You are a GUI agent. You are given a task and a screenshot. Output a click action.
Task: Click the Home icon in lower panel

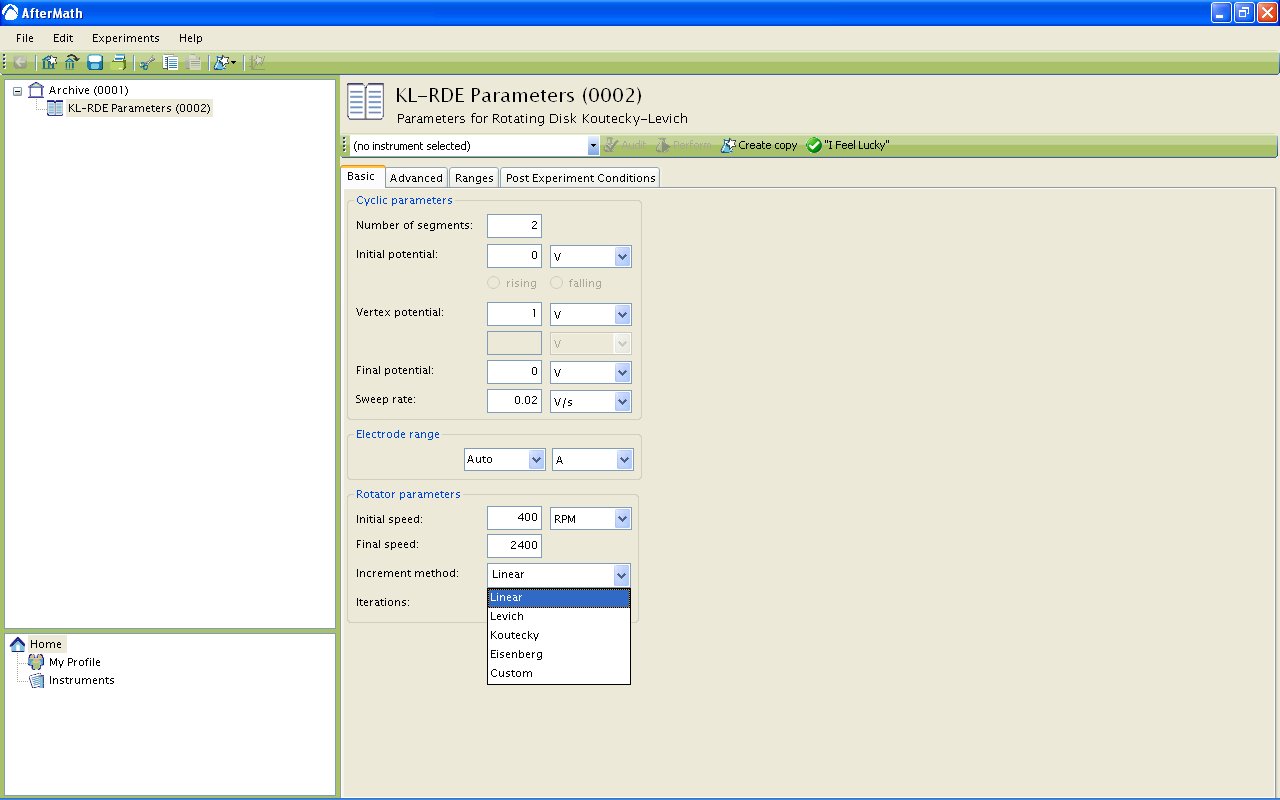18,644
